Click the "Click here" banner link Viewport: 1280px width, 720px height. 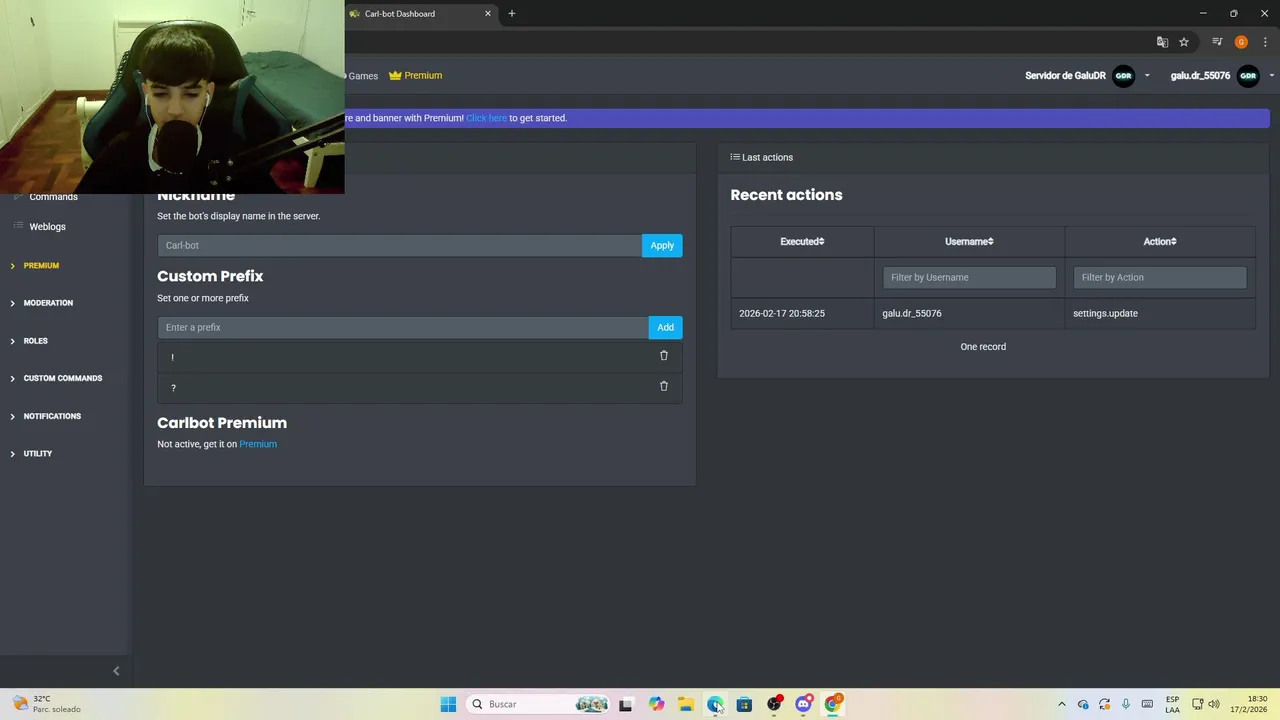[486, 118]
